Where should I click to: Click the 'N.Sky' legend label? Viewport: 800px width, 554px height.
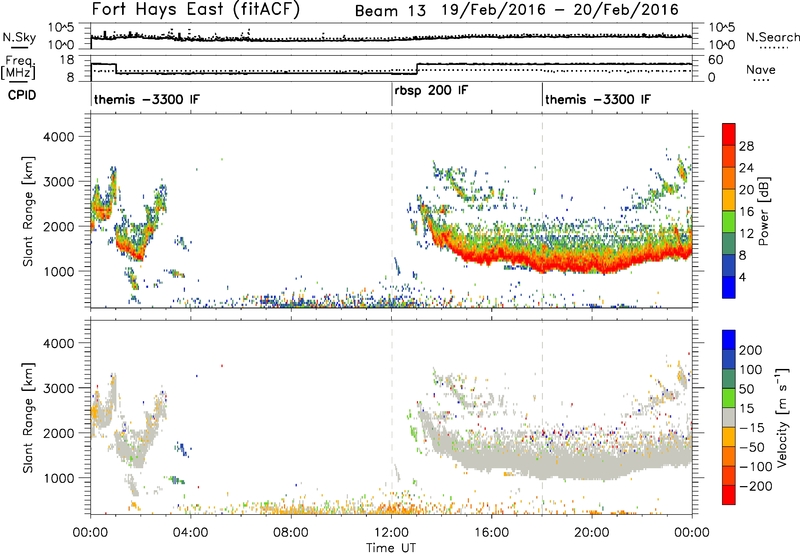click(x=19, y=38)
